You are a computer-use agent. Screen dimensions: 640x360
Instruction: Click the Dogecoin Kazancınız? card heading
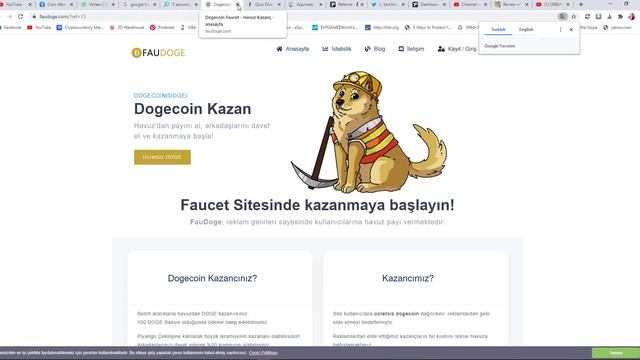tap(212, 278)
